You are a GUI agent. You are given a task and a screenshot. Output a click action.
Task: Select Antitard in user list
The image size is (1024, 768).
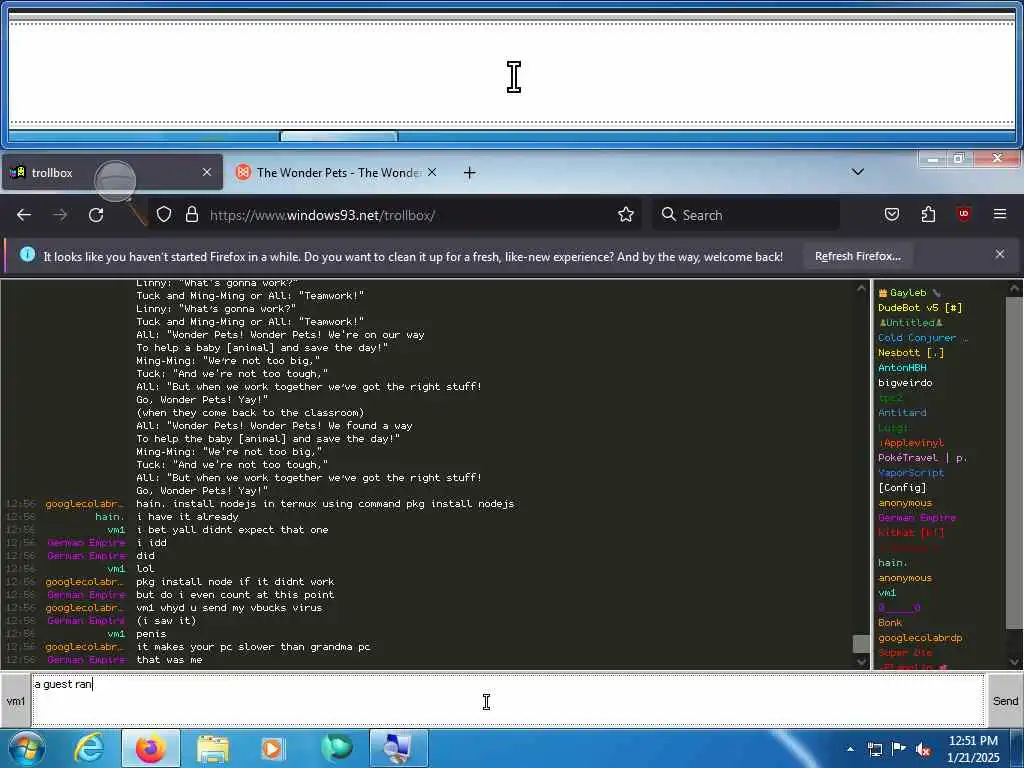[902, 413]
